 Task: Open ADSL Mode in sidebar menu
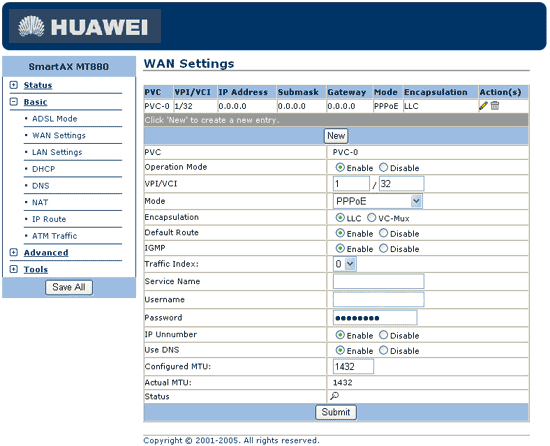click(x=55, y=119)
